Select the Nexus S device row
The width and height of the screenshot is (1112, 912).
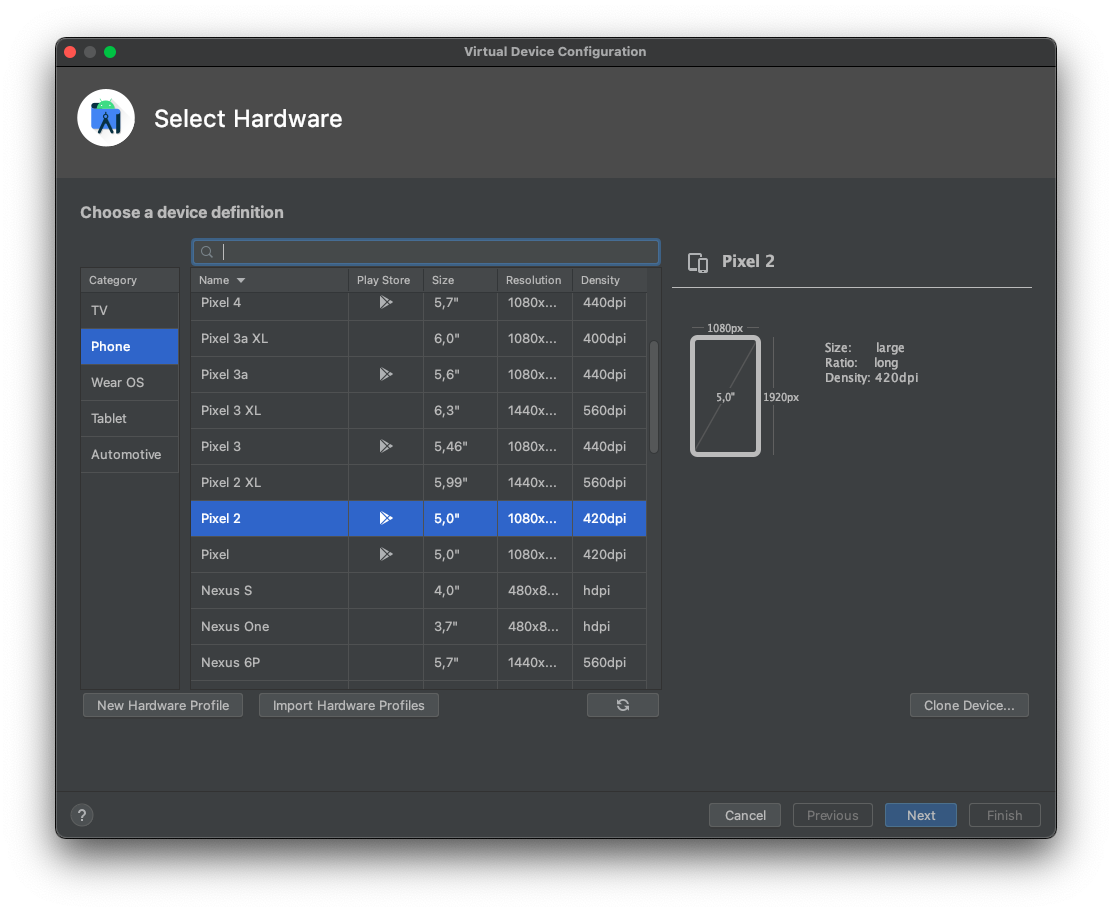pyautogui.click(x=418, y=591)
